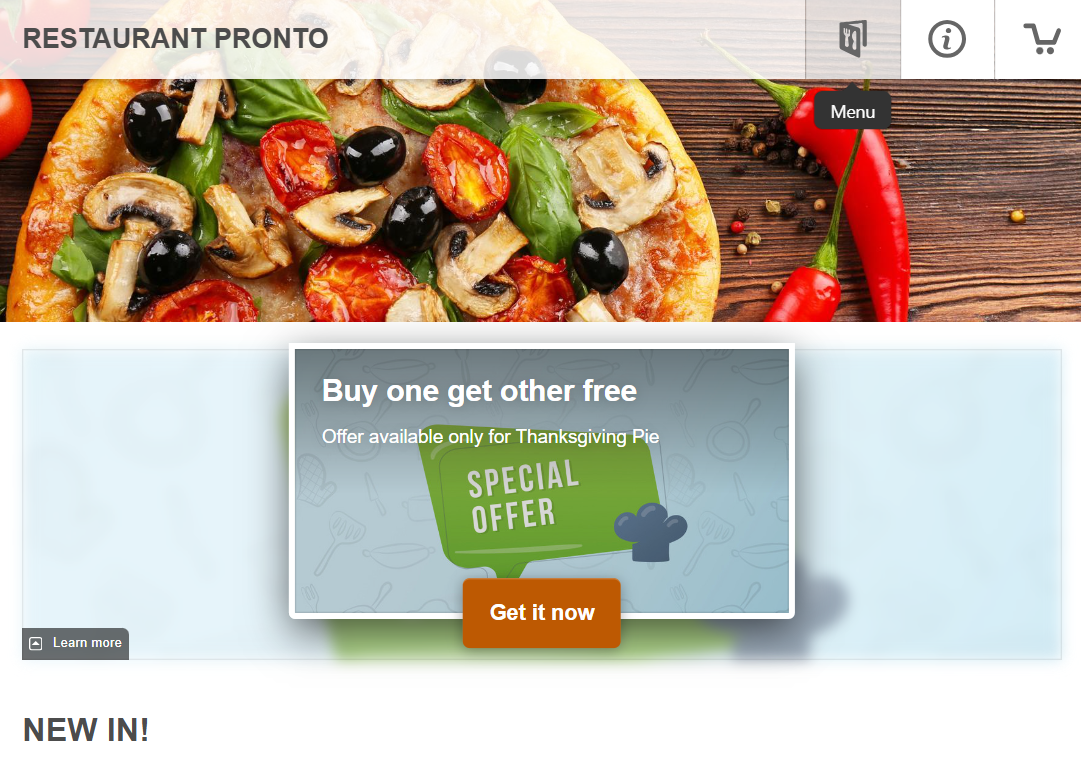Open the shopping cart icon
Viewport: 1081px width, 767px height.
pos(1042,39)
